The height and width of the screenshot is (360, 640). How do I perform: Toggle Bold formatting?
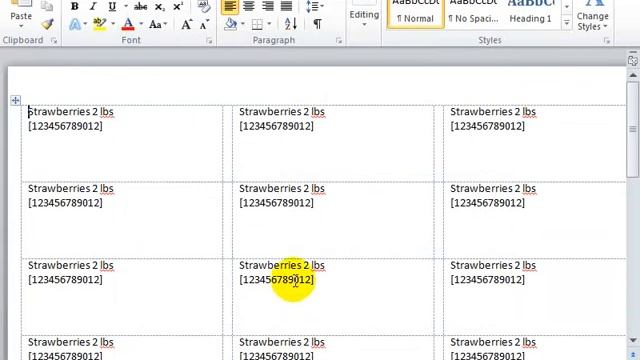(75, 6)
